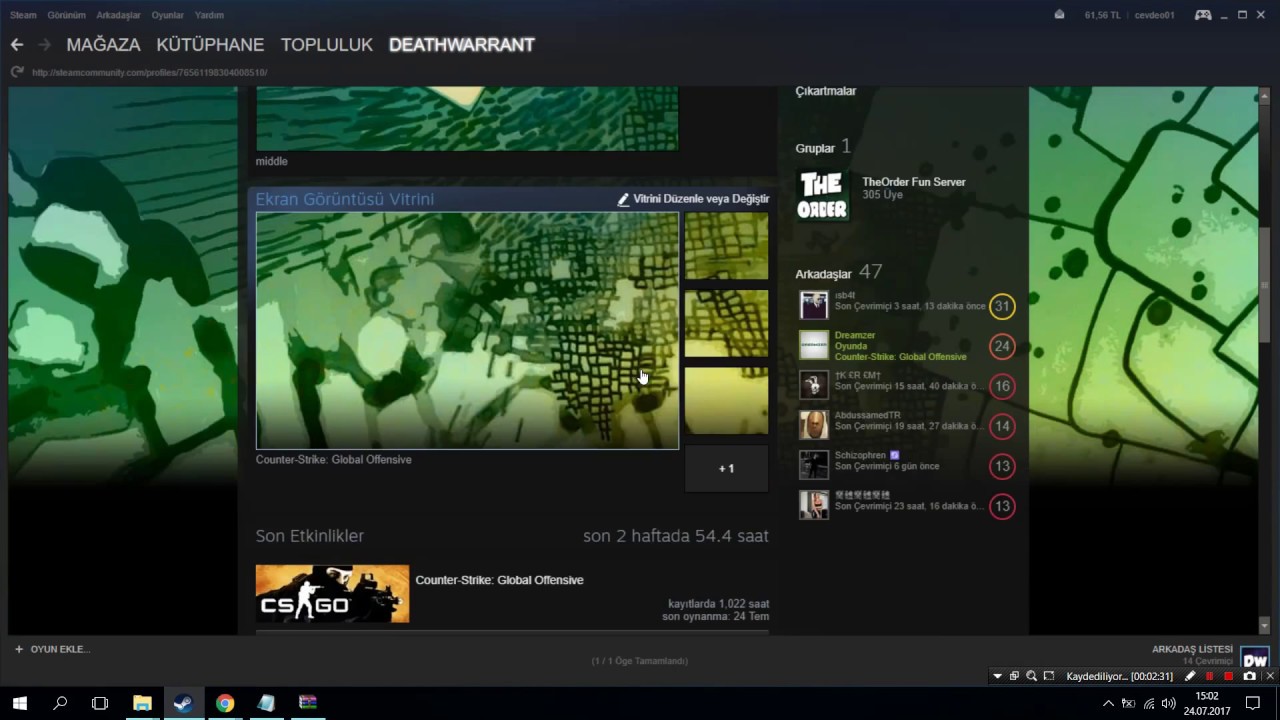Screen dimensions: 1280x720
Task: Click the 61,56 TL wallet balance
Action: point(1103,15)
